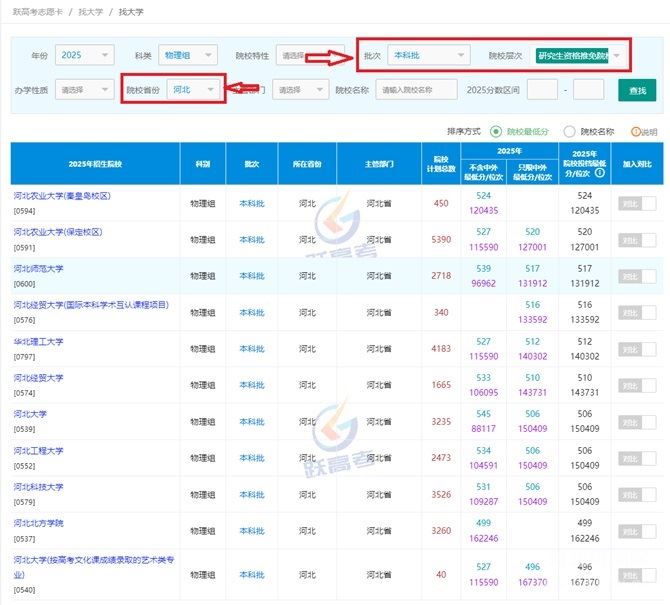The image size is (670, 605).
Task: Click plan total 3260 cell
Action: pyautogui.click(x=441, y=530)
